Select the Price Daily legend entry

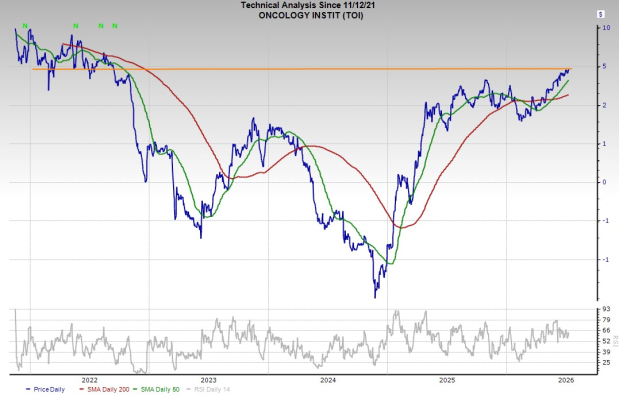coord(45,389)
